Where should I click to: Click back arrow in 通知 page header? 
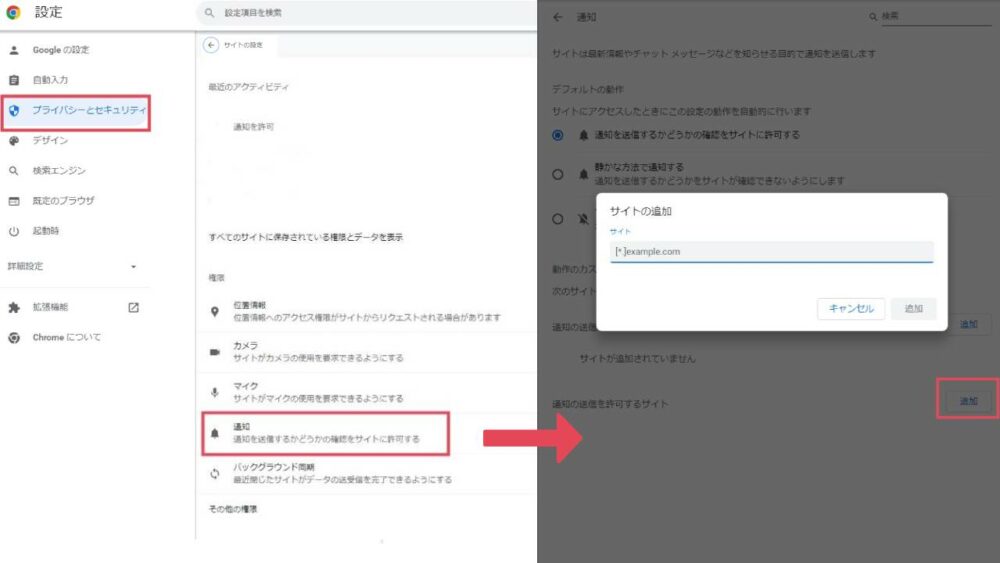[558, 17]
